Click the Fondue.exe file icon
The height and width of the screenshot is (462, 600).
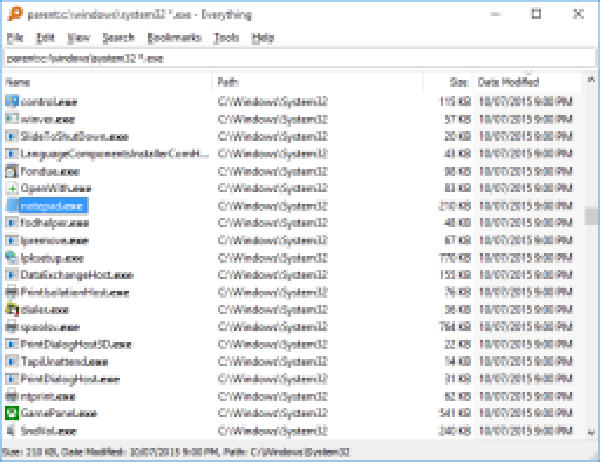[x=12, y=171]
